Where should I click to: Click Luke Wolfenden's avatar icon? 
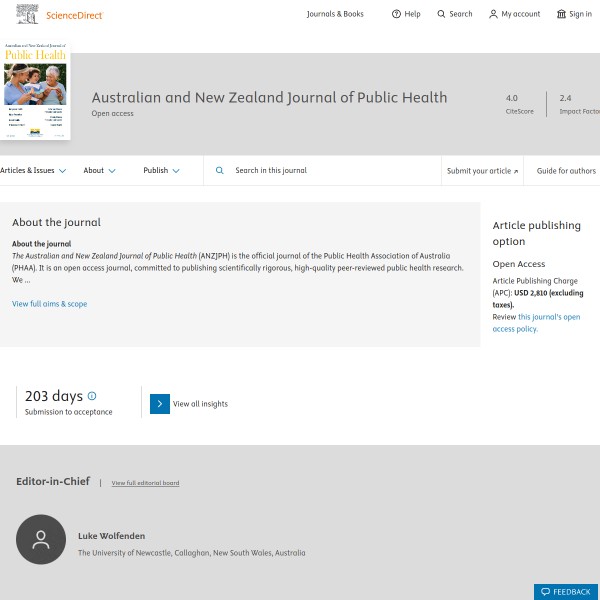click(x=41, y=540)
